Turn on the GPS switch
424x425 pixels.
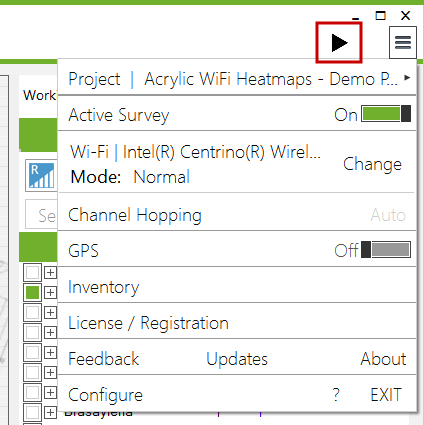(x=386, y=250)
